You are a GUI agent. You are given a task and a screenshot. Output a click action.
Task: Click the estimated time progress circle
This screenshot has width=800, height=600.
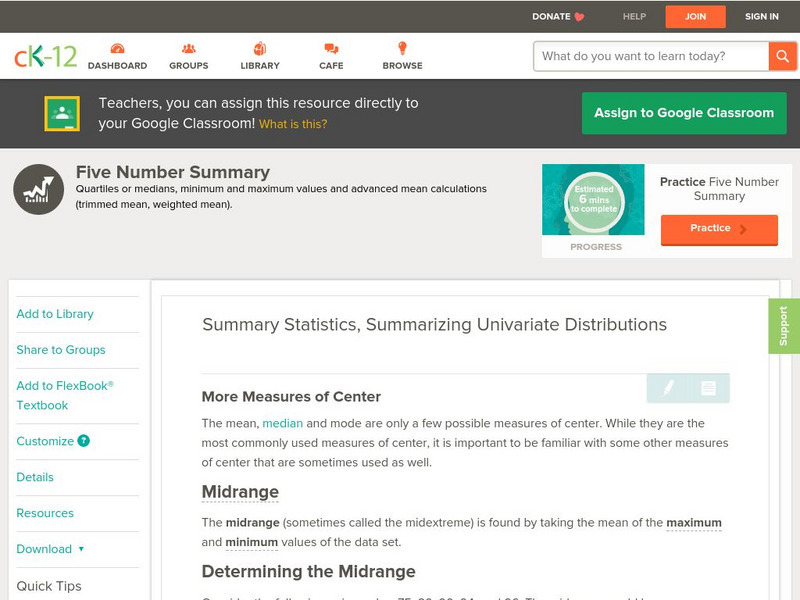click(595, 200)
